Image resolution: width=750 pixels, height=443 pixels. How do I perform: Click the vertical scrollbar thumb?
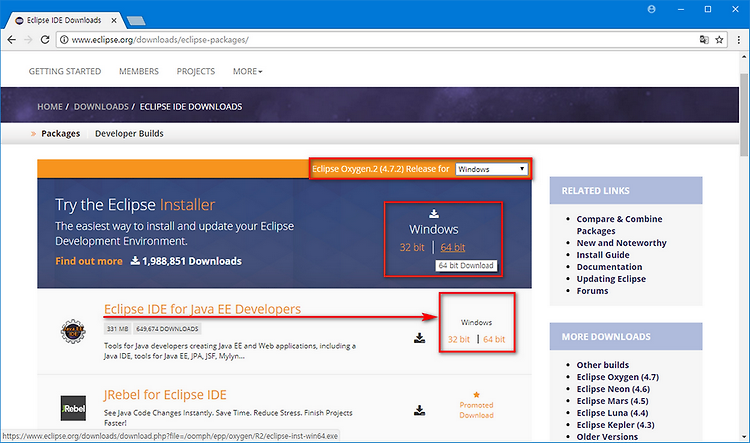coord(744,115)
